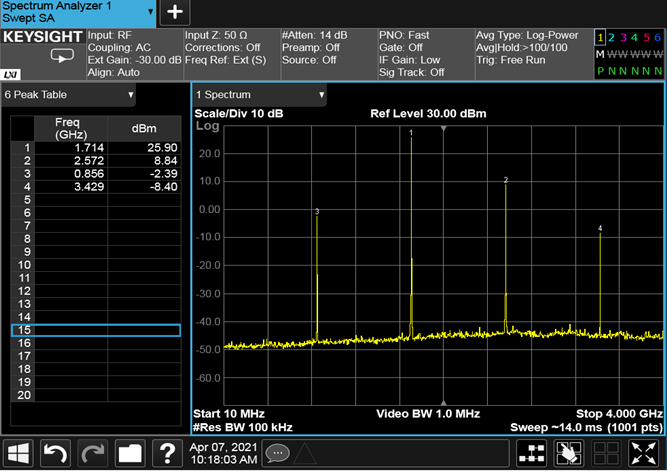
Task: Click the Sweep ~14.0 ms (1001 pts) annotation
Action: [587, 427]
